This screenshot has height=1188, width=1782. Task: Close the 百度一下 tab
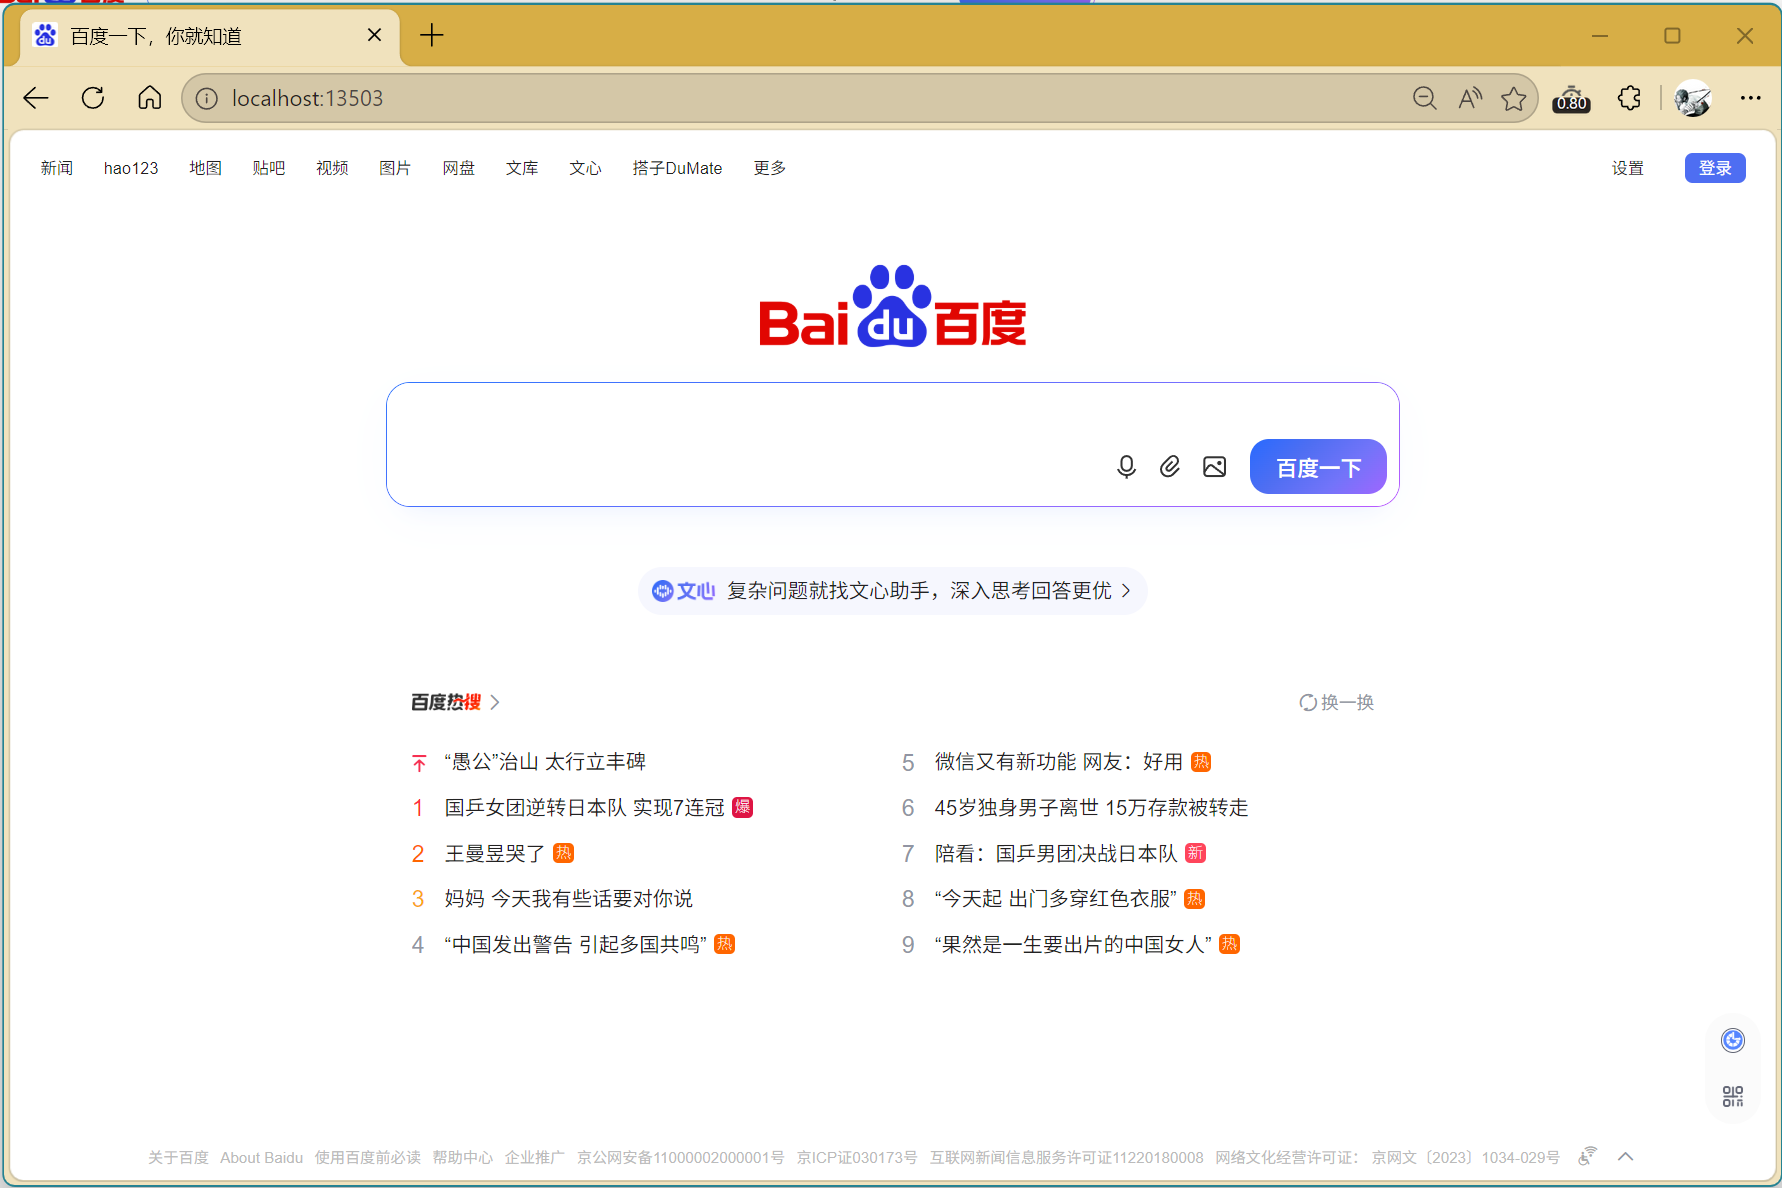tap(375, 35)
